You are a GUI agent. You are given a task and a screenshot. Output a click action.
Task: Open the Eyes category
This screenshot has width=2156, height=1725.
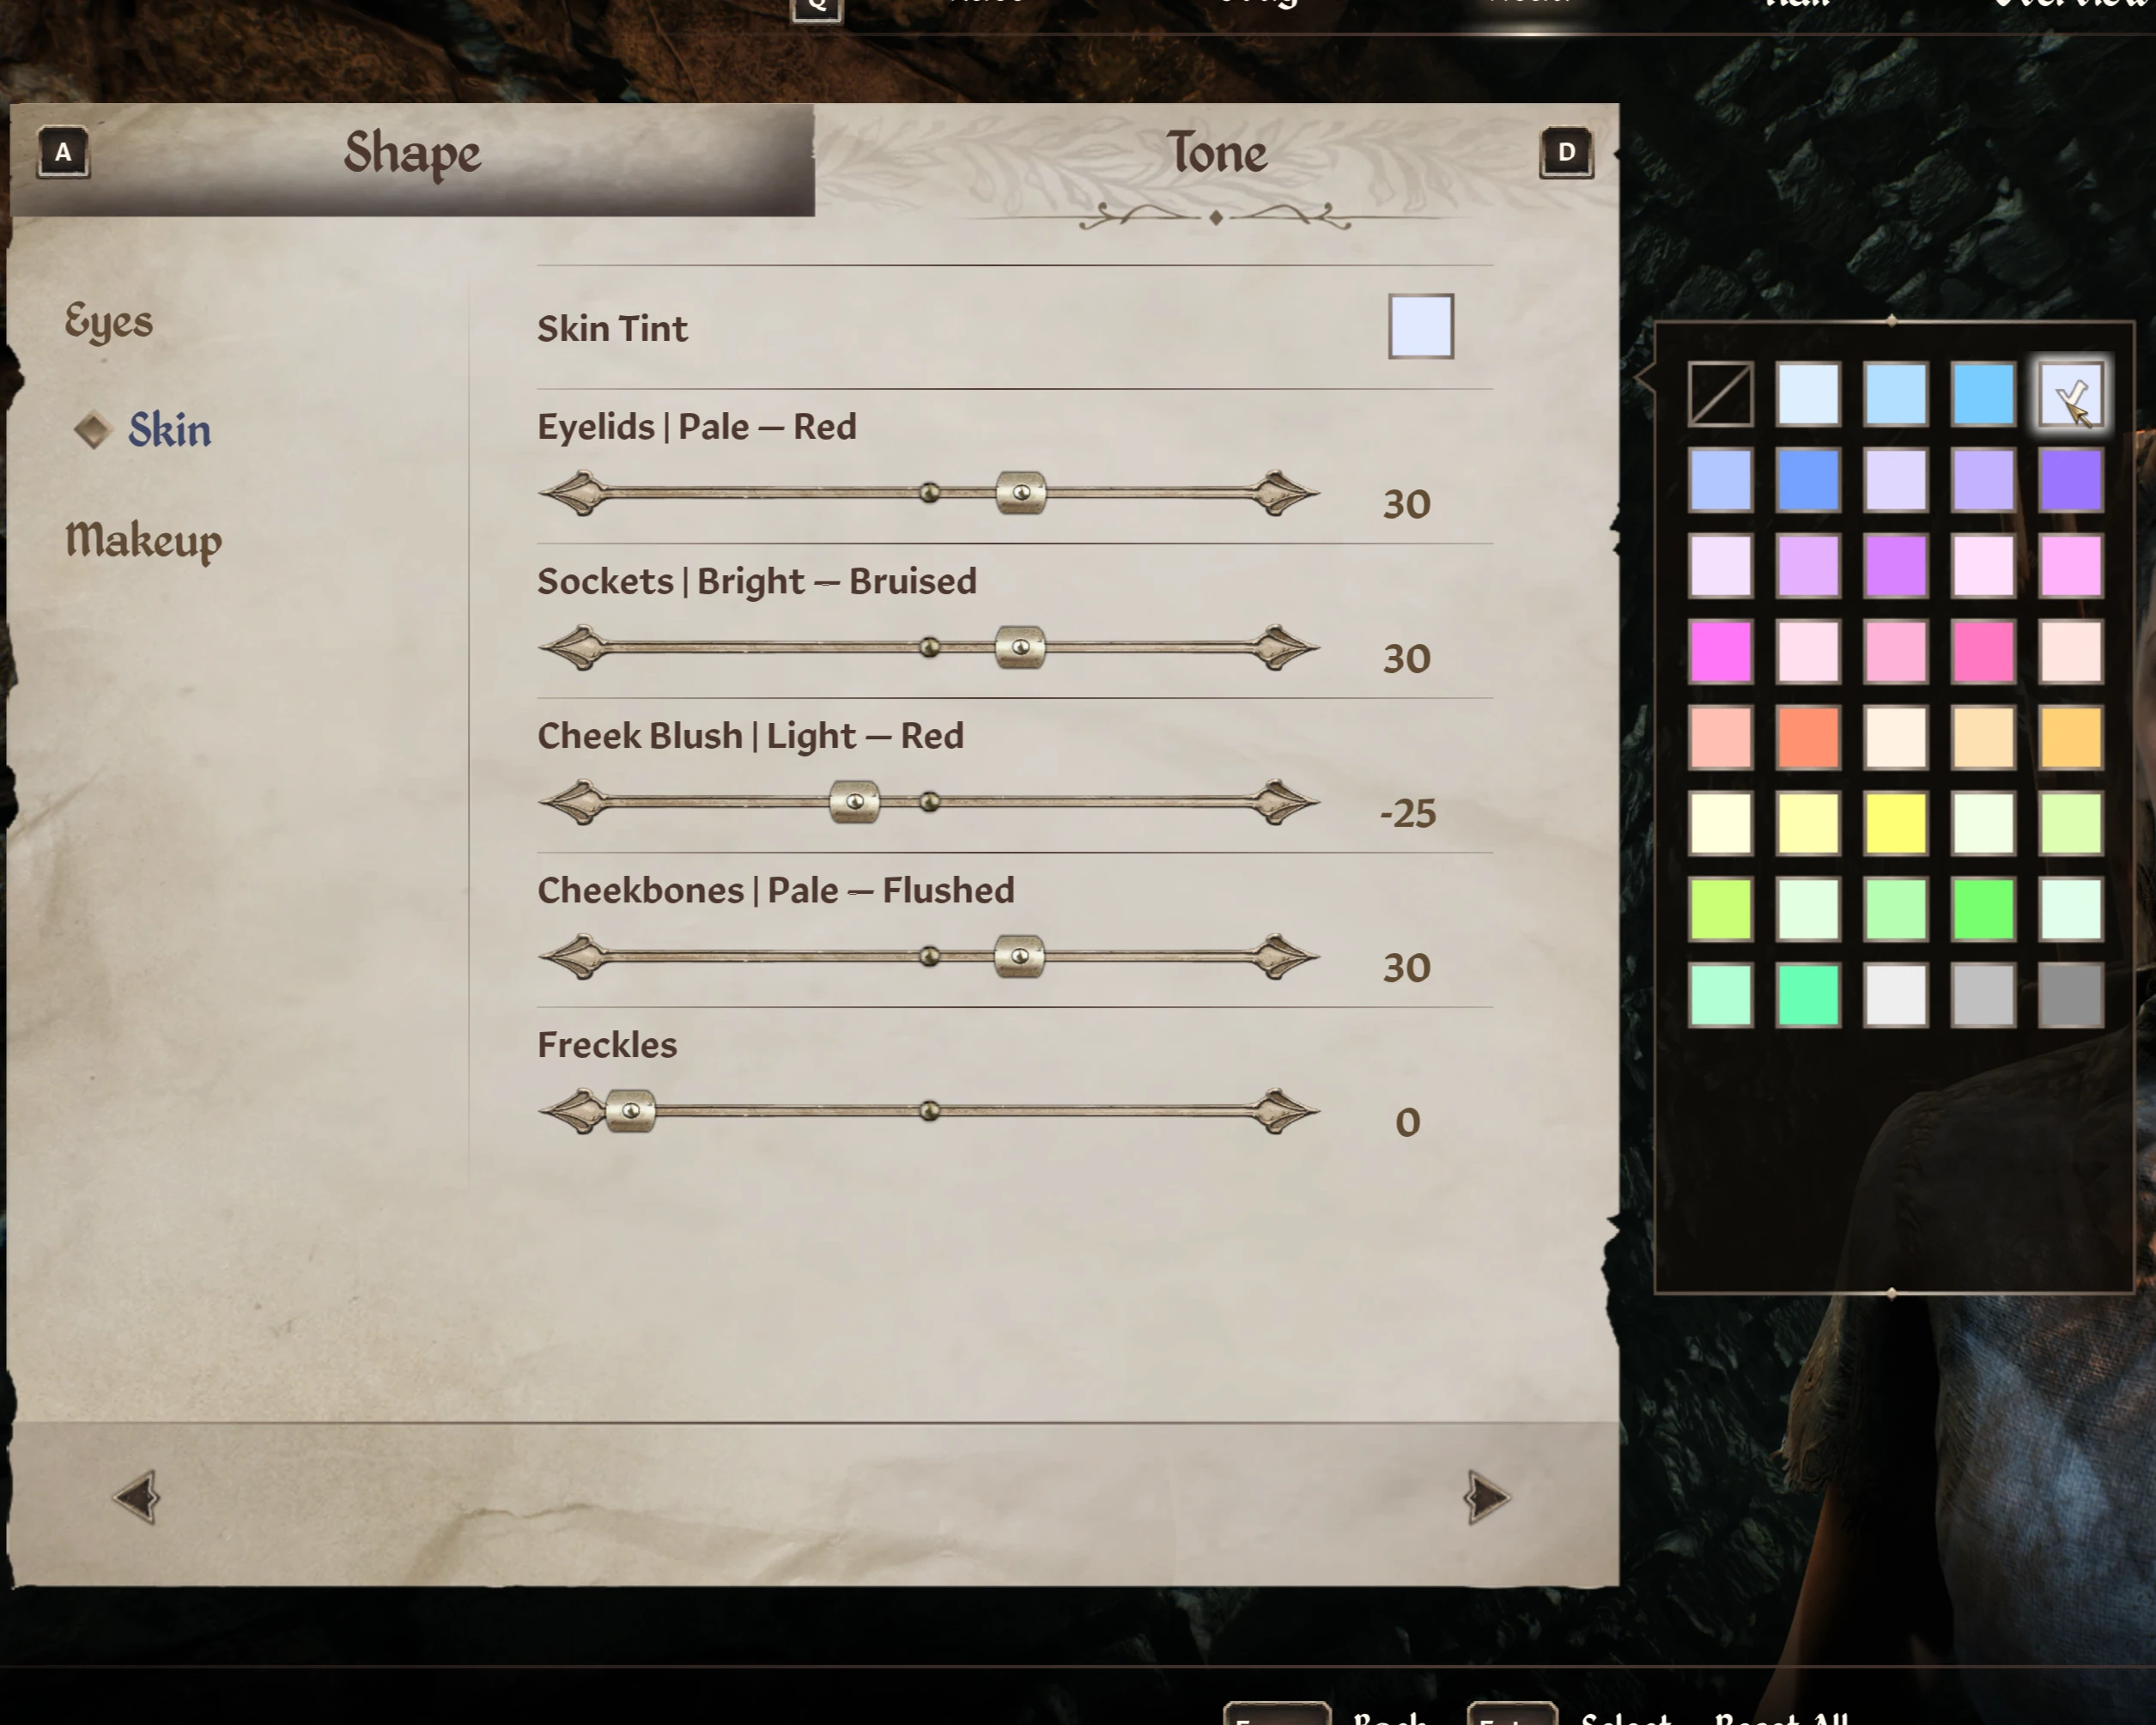[109, 321]
